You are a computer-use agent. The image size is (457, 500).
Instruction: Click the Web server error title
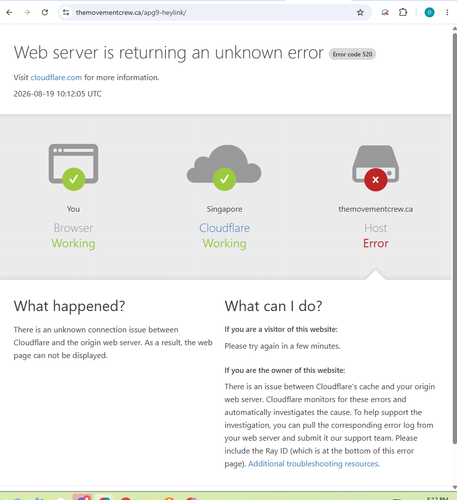(169, 53)
